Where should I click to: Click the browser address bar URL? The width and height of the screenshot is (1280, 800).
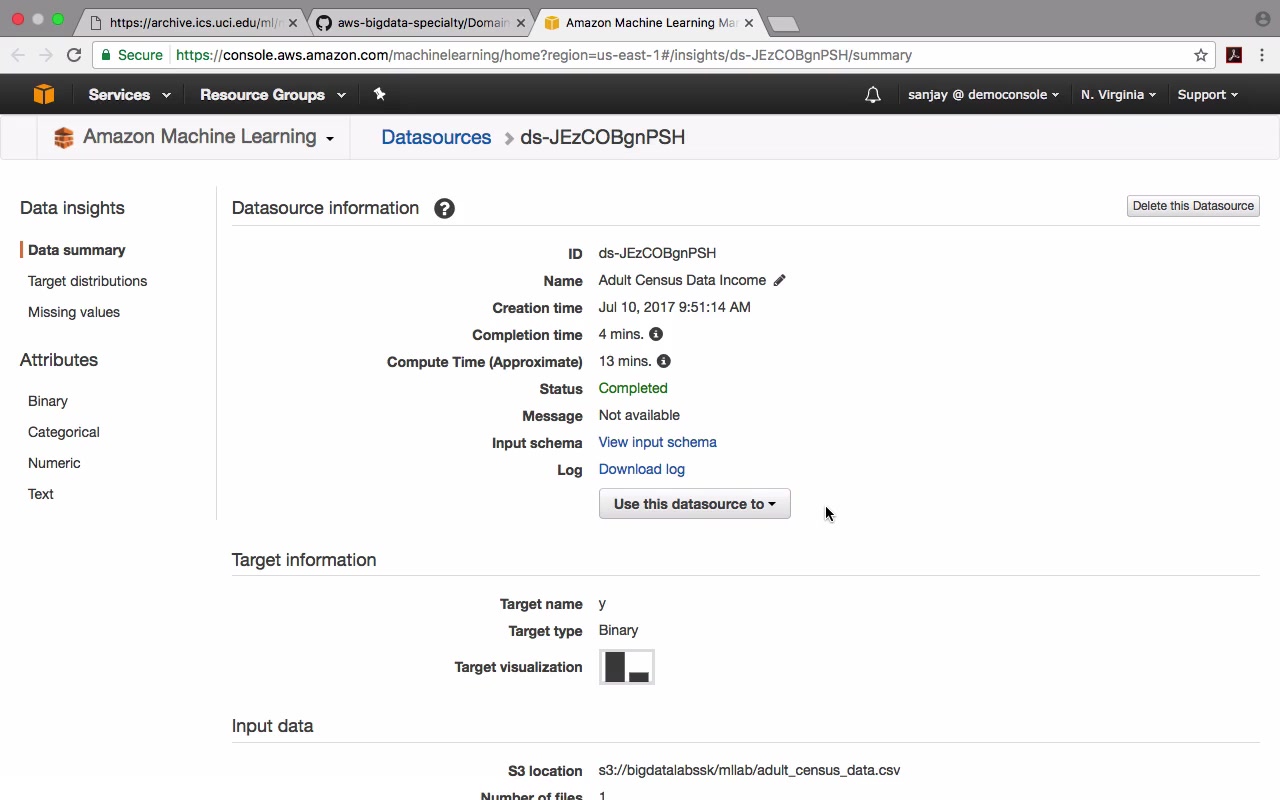point(544,55)
